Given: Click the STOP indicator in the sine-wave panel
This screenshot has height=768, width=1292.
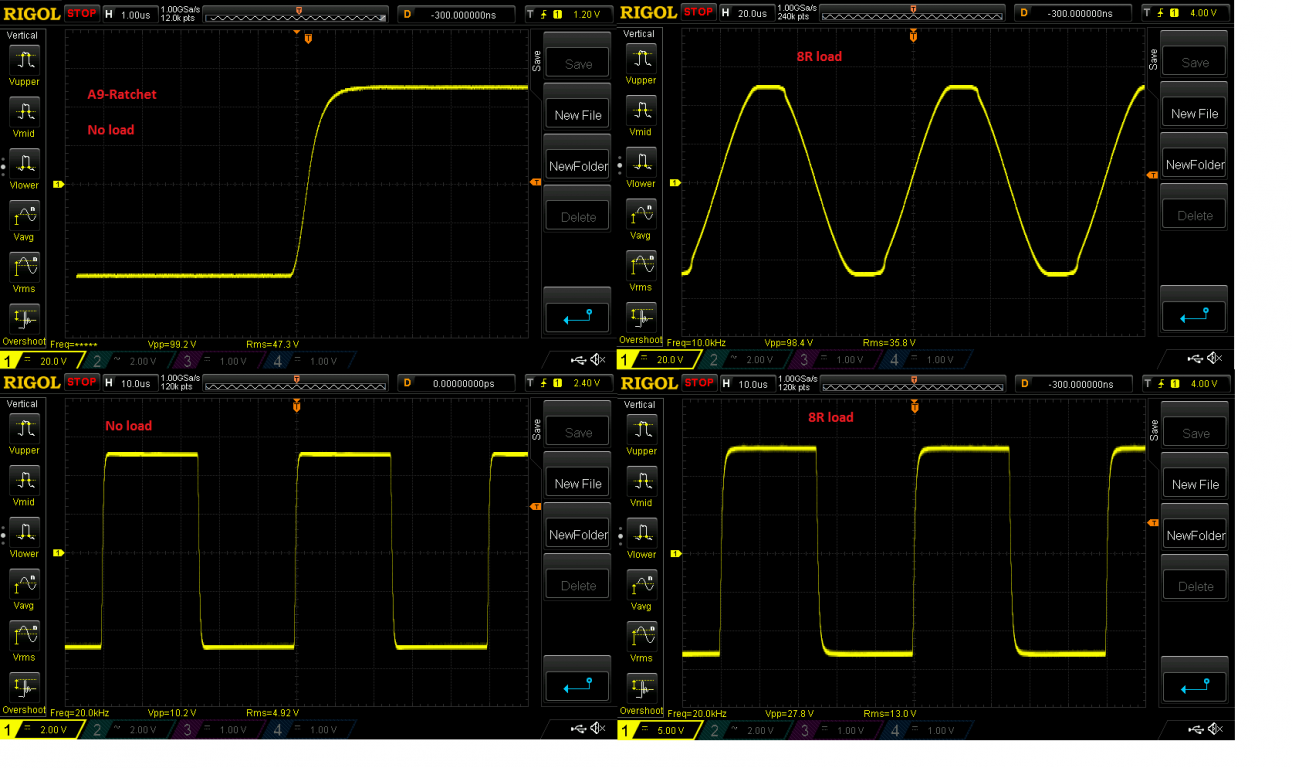Looking at the screenshot, I should pos(698,13).
